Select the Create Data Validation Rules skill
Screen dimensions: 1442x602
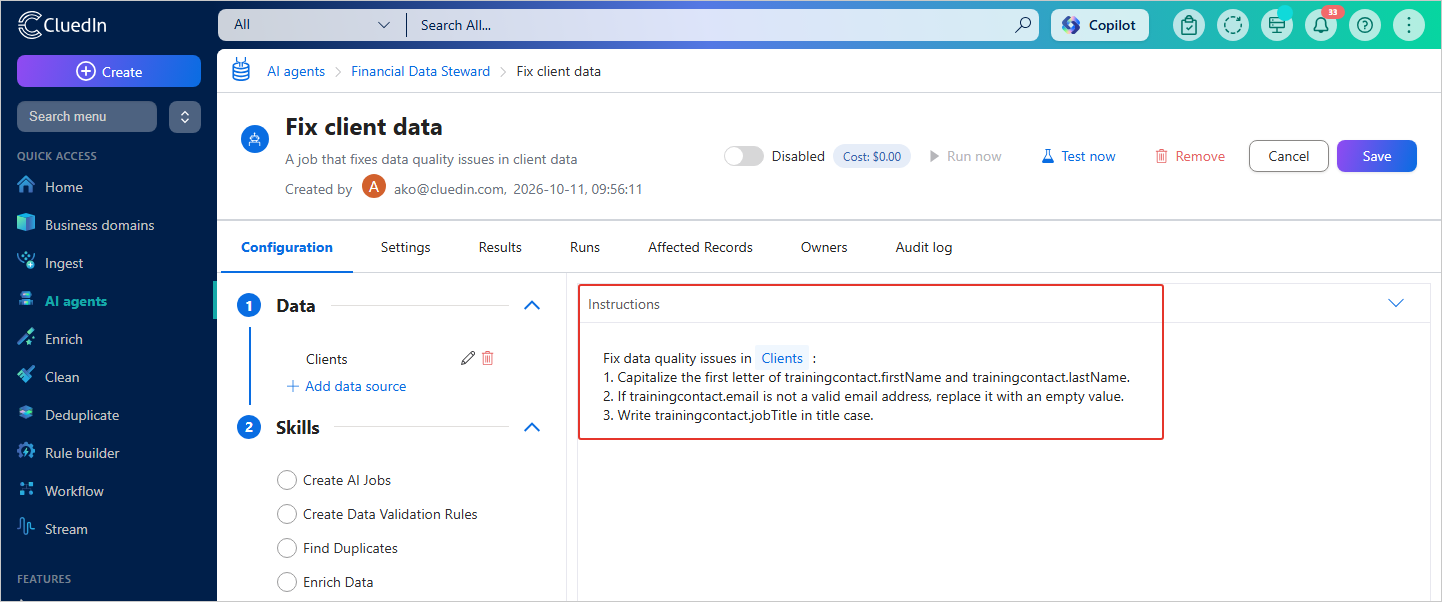[287, 514]
